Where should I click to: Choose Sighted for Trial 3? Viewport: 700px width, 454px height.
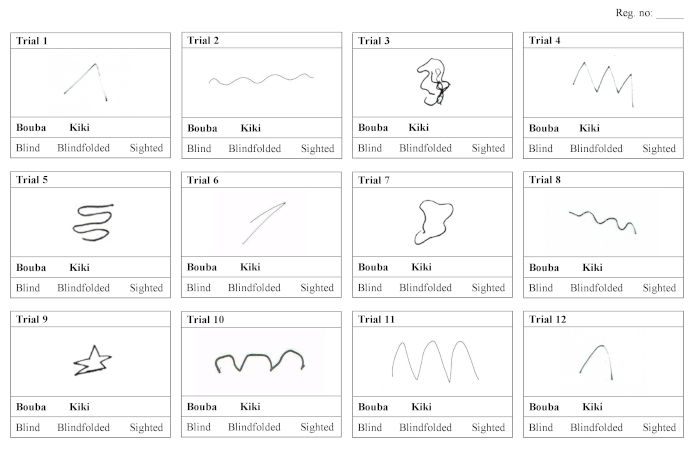tap(488, 149)
